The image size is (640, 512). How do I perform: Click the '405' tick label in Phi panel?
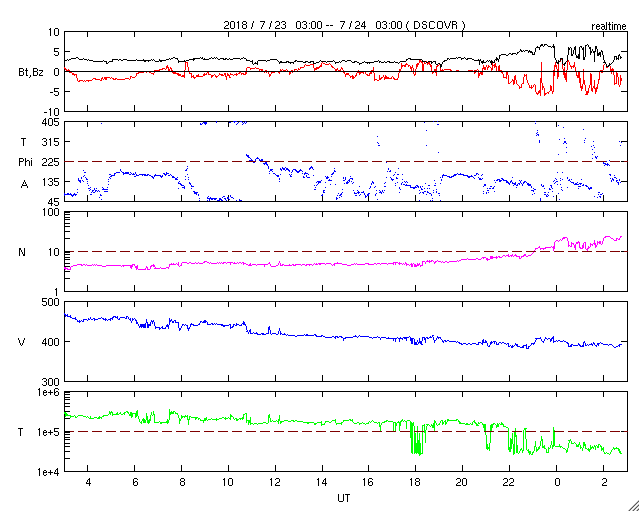point(51,122)
